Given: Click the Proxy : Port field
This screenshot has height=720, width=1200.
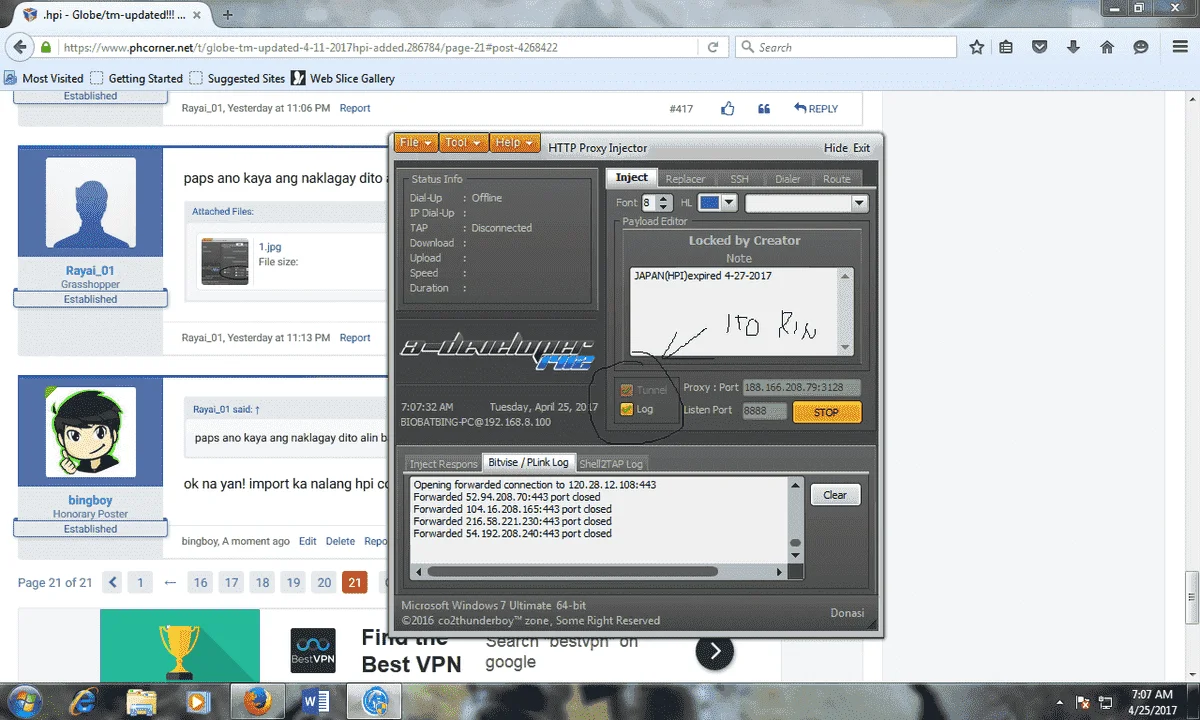Looking at the screenshot, I should point(802,387).
